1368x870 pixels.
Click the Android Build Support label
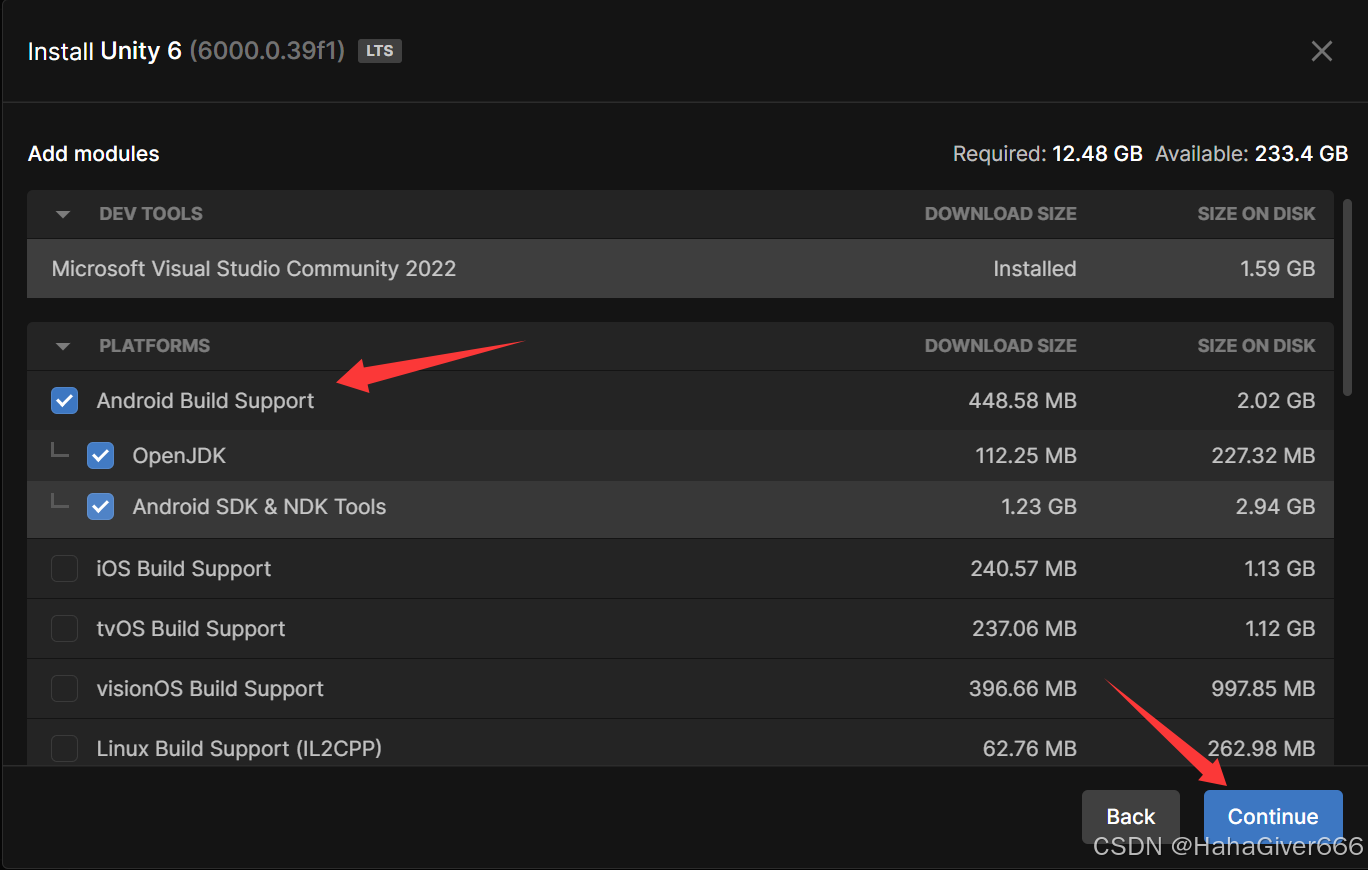point(205,401)
